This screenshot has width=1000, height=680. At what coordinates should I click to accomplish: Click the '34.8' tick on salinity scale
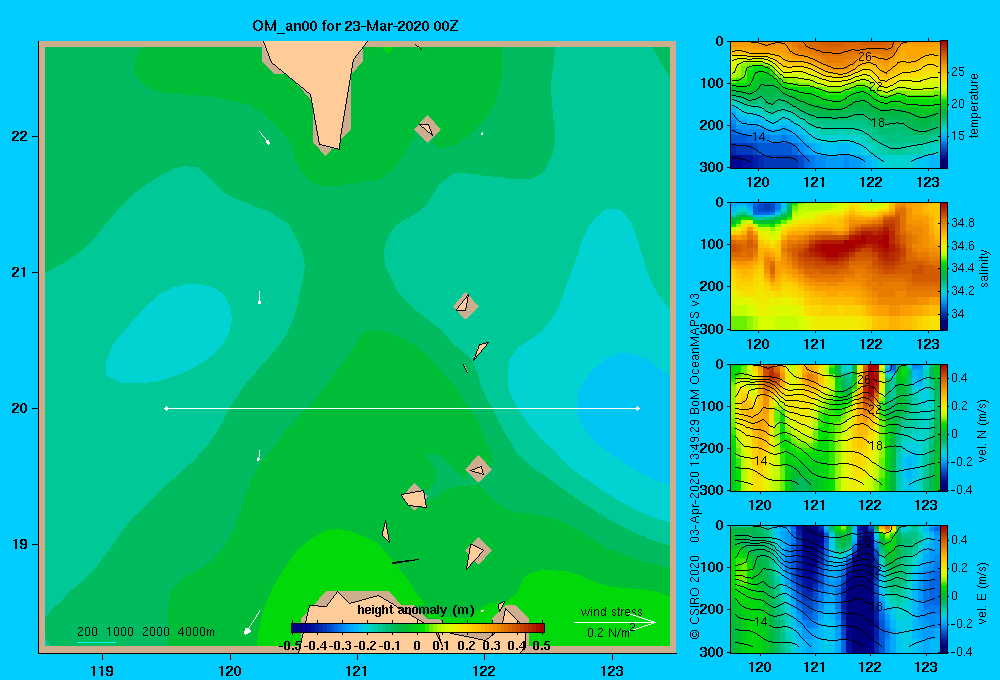(x=962, y=223)
